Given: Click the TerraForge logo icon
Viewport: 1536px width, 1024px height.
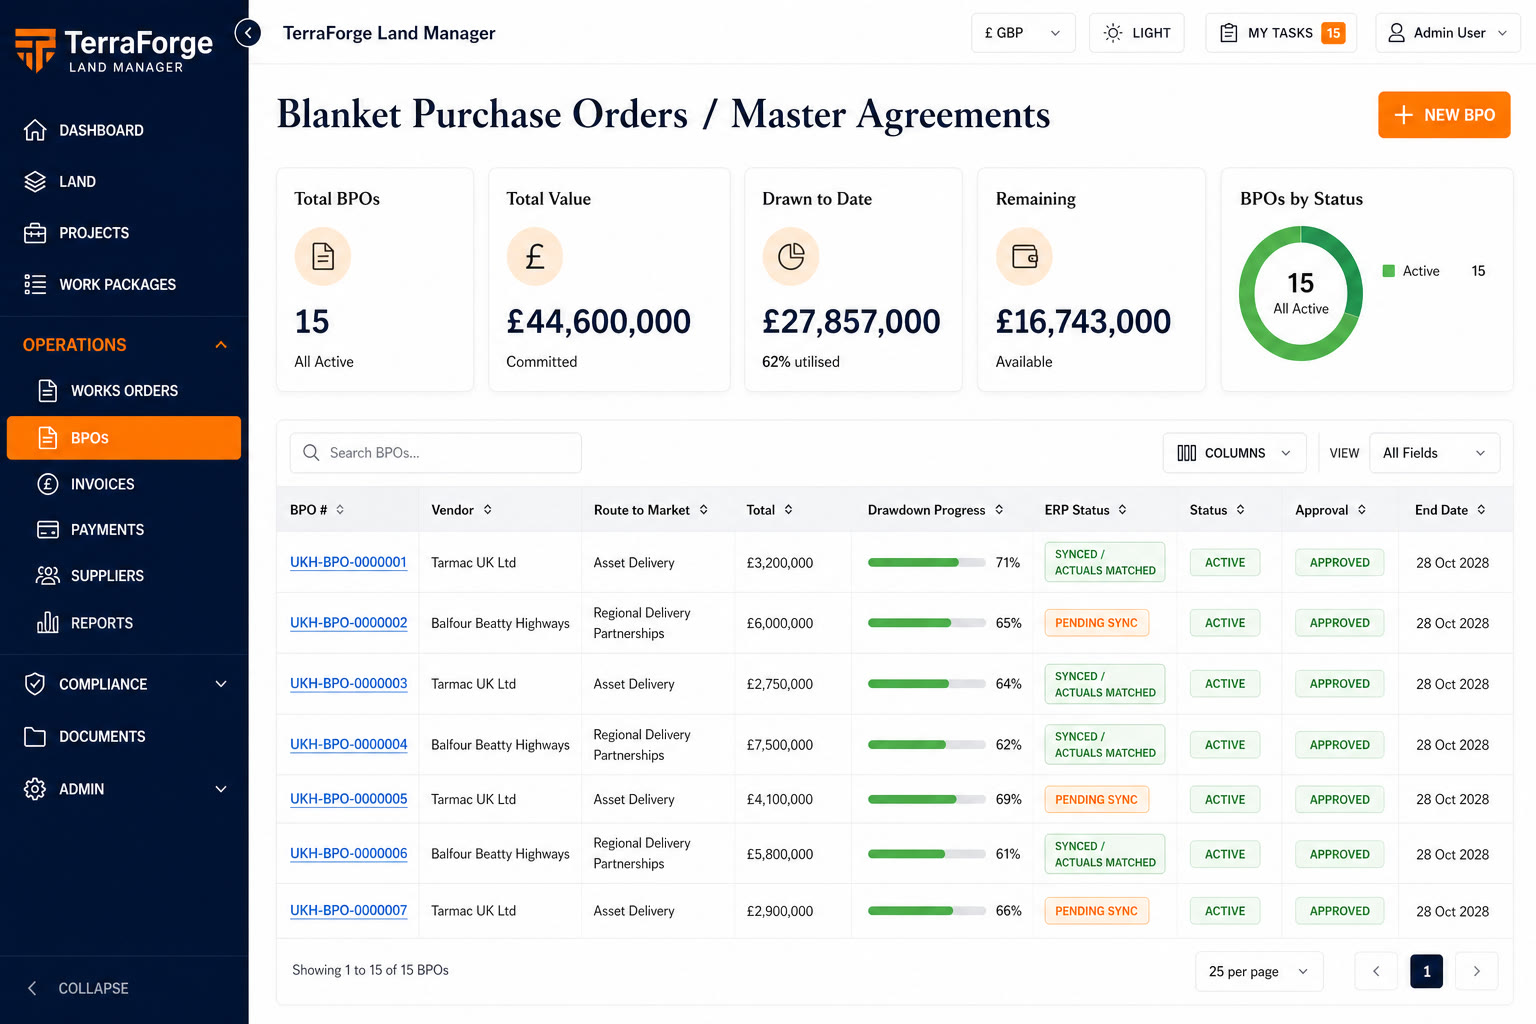Looking at the screenshot, I should (x=36, y=50).
